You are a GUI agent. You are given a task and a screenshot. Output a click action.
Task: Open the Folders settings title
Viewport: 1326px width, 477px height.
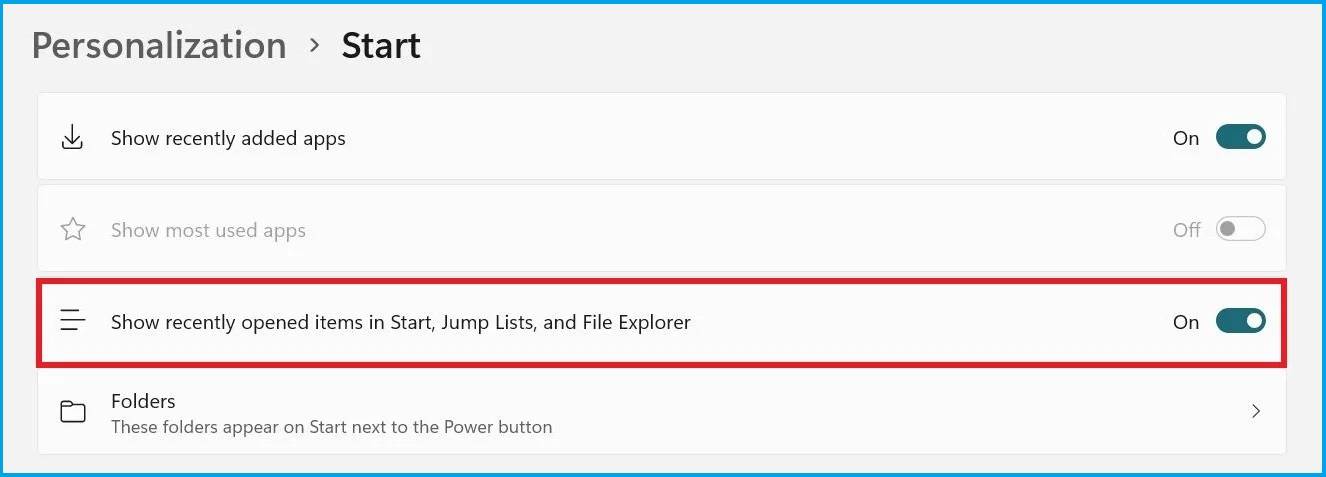point(143,401)
